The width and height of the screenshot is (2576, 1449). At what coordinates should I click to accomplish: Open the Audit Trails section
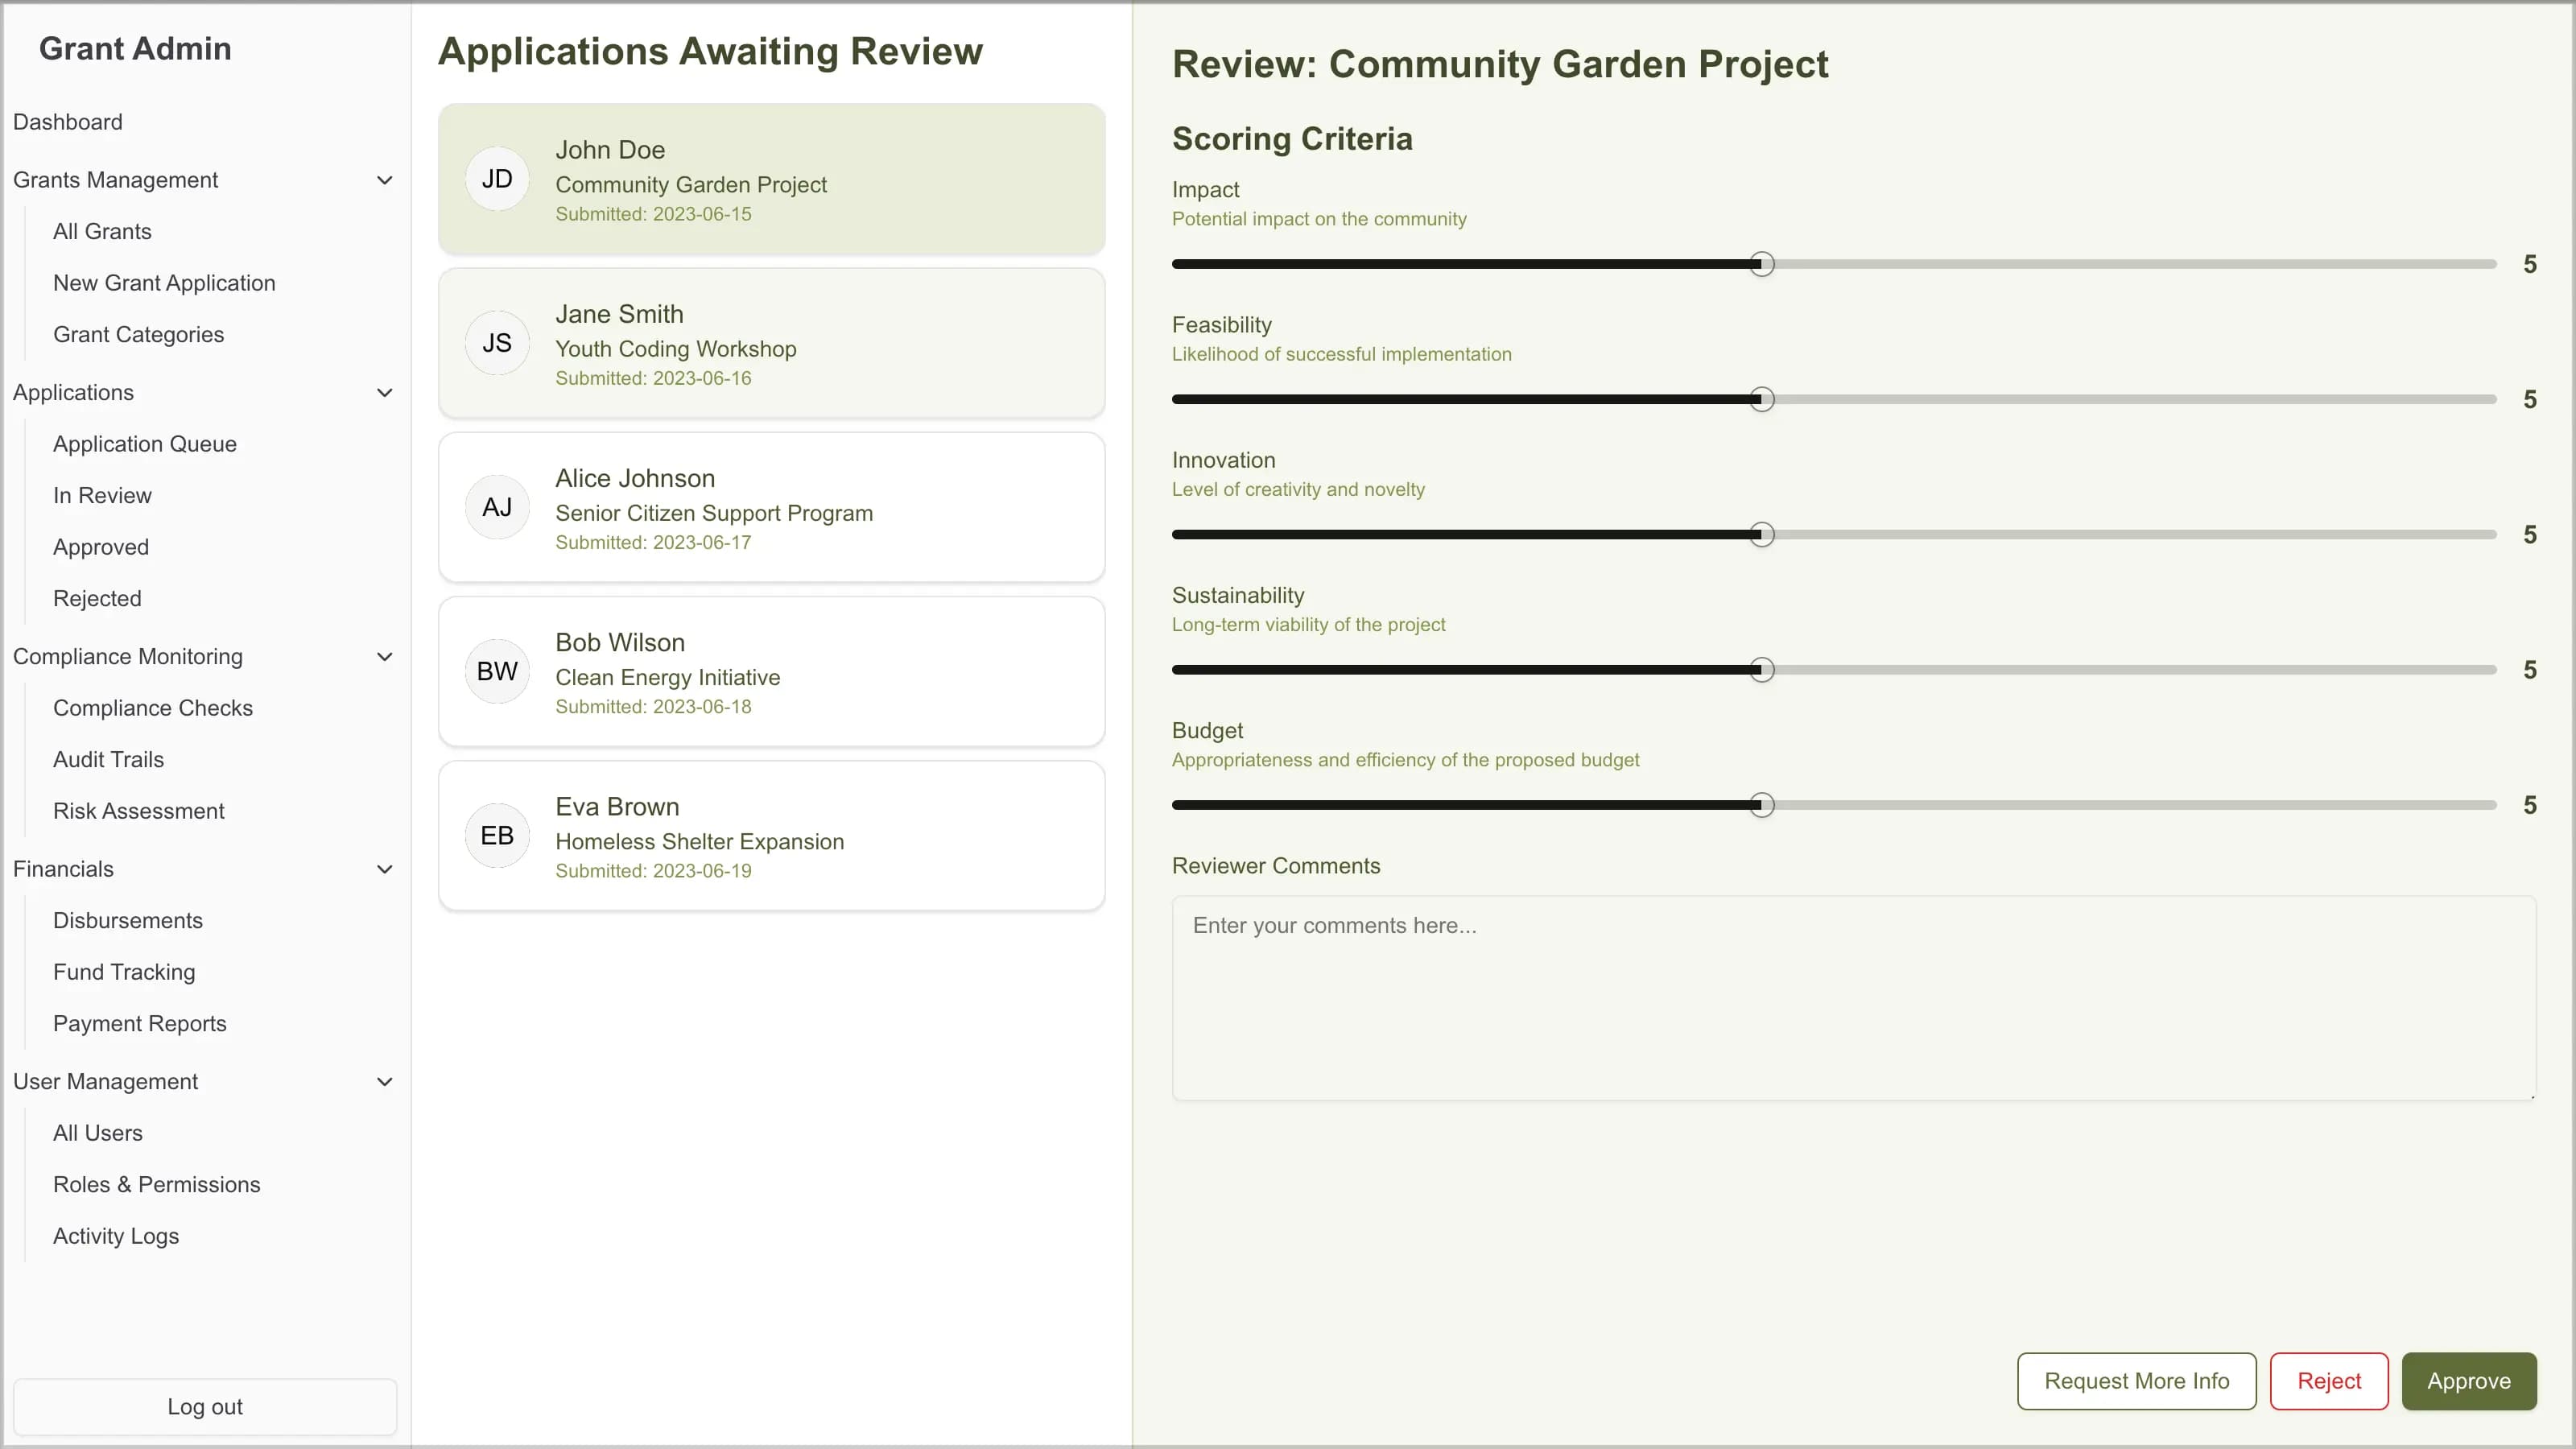[x=108, y=759]
